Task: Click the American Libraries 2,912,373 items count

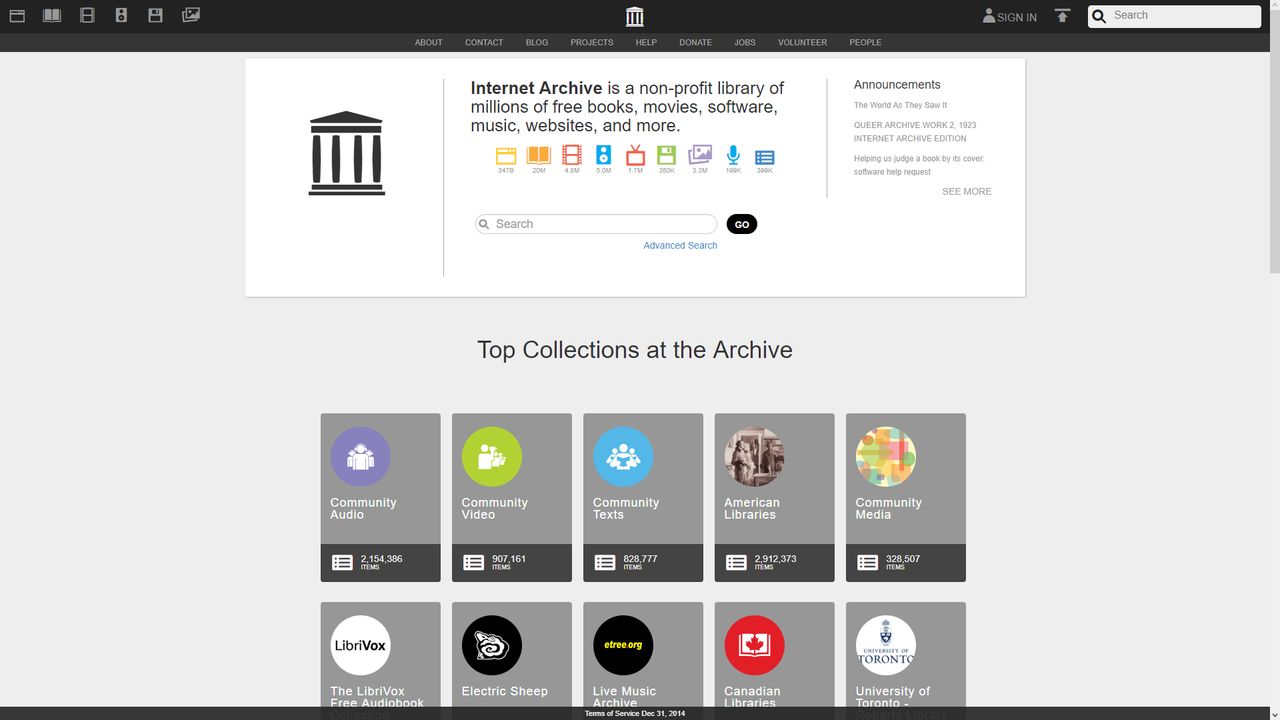Action: coord(775,562)
